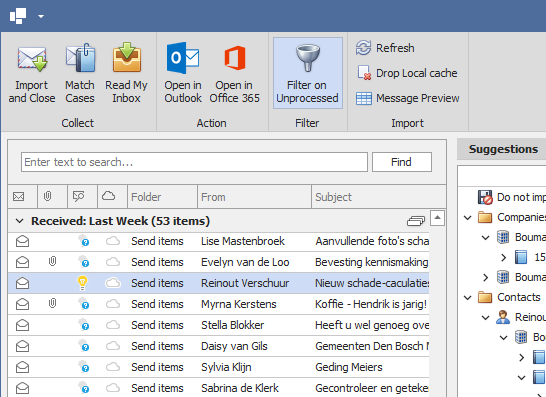Toggle Message Preview pane

[x=407, y=98]
